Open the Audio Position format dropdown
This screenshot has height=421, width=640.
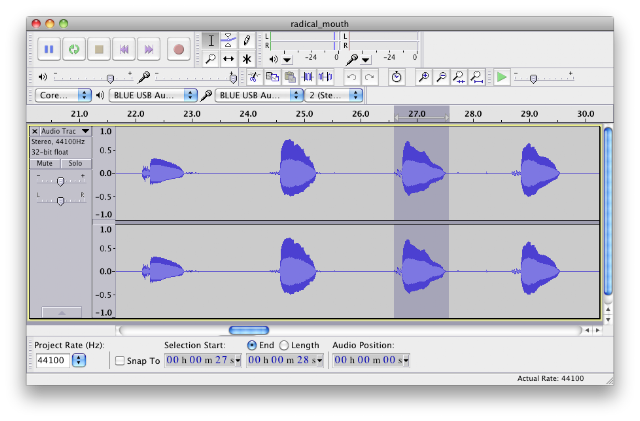(406, 361)
